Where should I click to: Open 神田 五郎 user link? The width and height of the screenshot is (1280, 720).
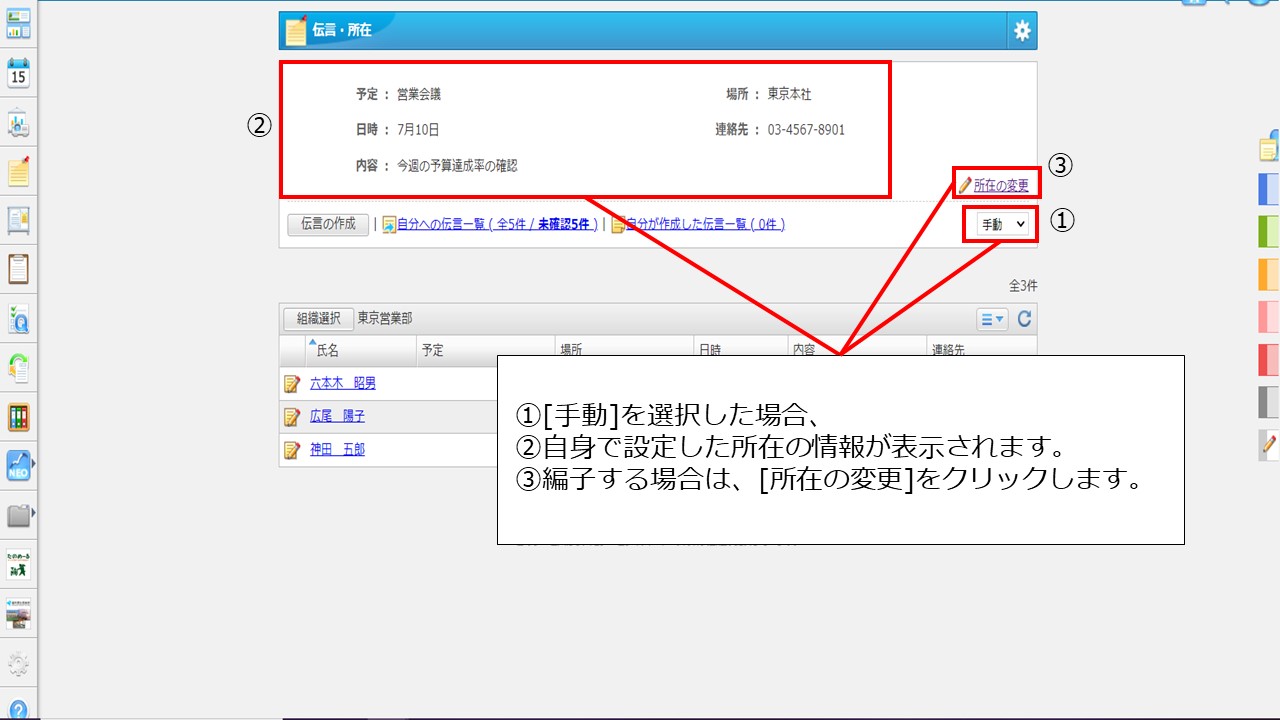tap(337, 450)
